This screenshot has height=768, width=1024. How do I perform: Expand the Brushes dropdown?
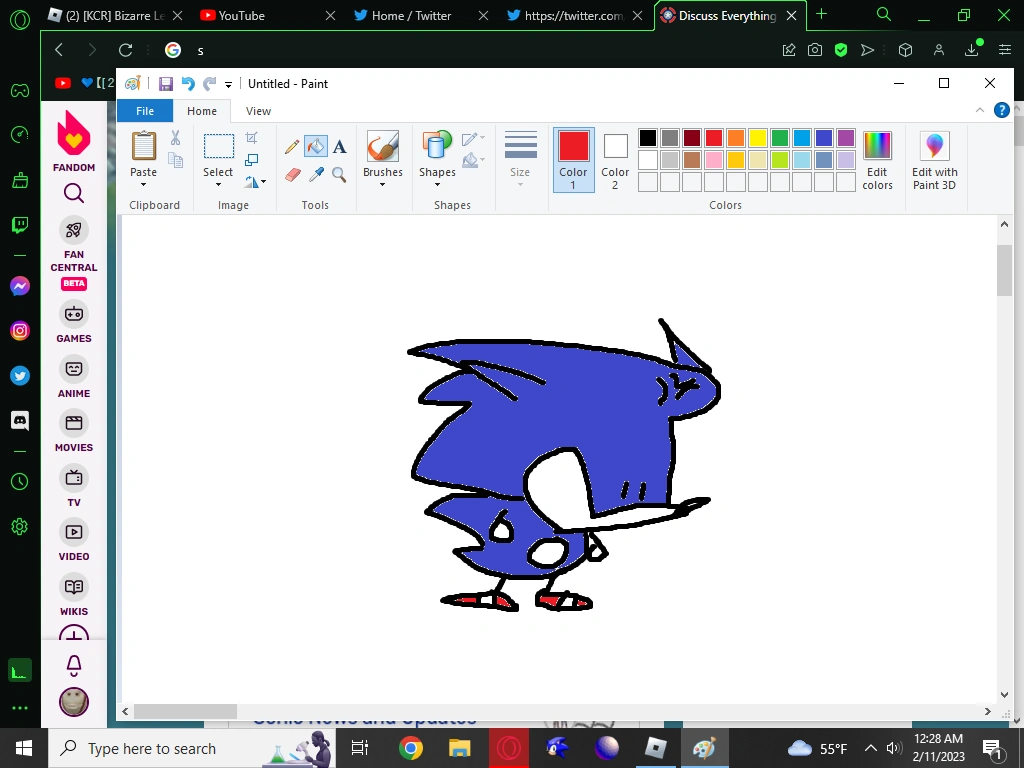tap(382, 185)
